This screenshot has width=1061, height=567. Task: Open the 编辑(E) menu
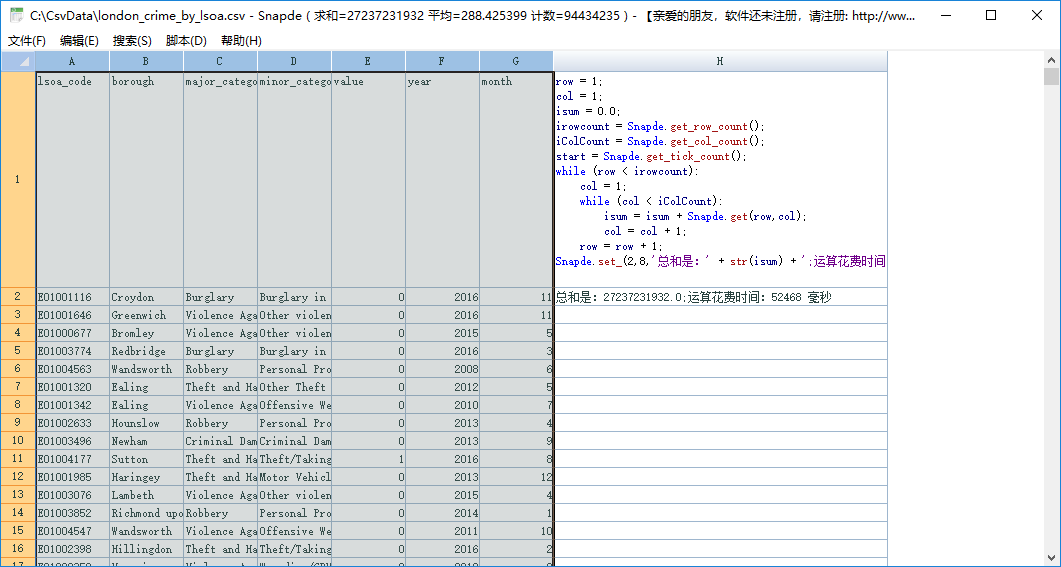click(79, 41)
